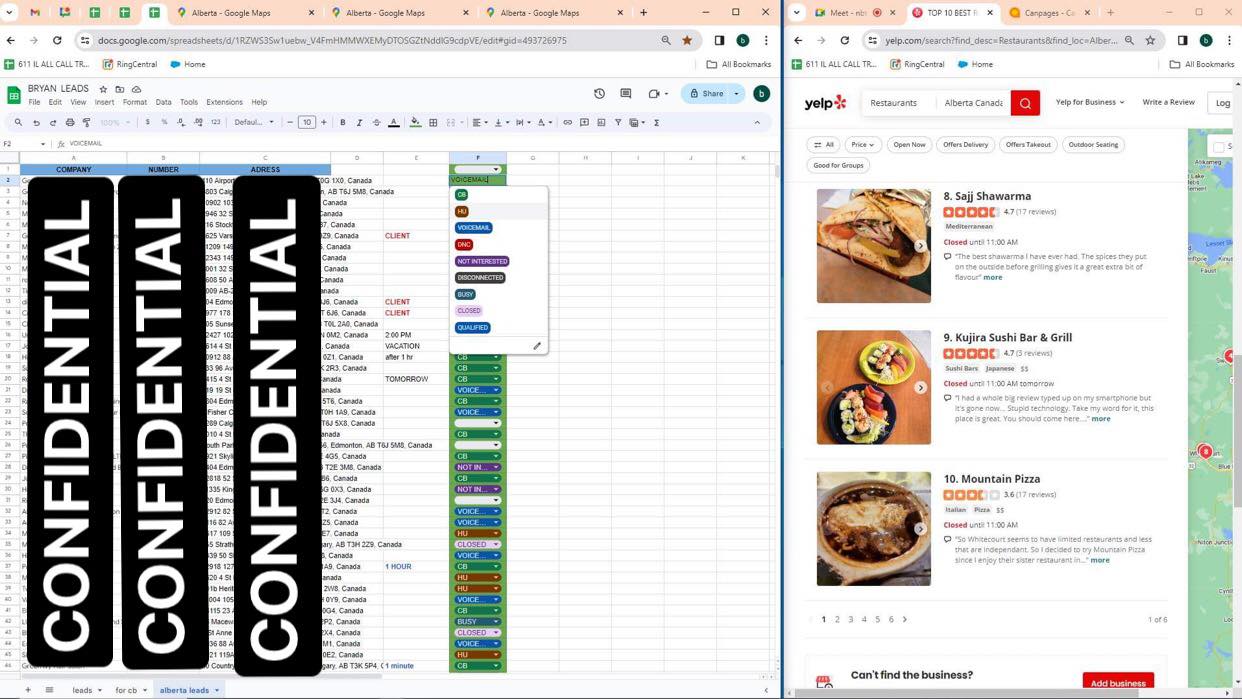The width and height of the screenshot is (1242, 699).
Task: Expand Yelp for Business menu
Action: coord(1090,102)
